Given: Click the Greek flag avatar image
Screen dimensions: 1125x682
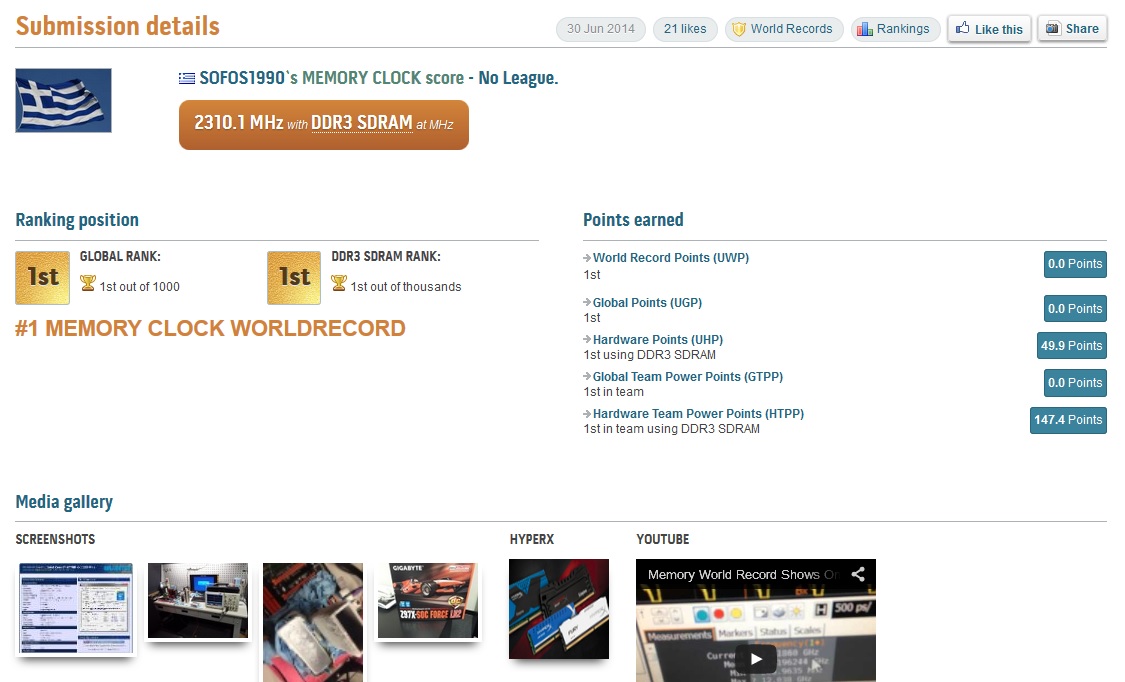Looking at the screenshot, I should coord(64,100).
